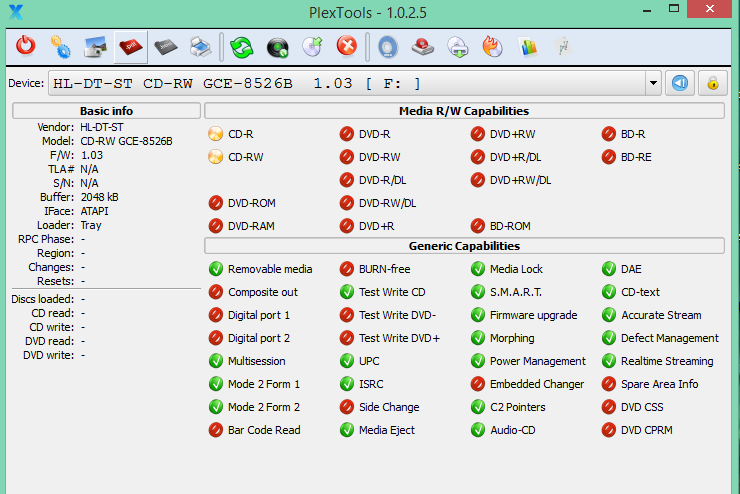
Task: Click the 'Embedded Changer' label
Action: 537,384
